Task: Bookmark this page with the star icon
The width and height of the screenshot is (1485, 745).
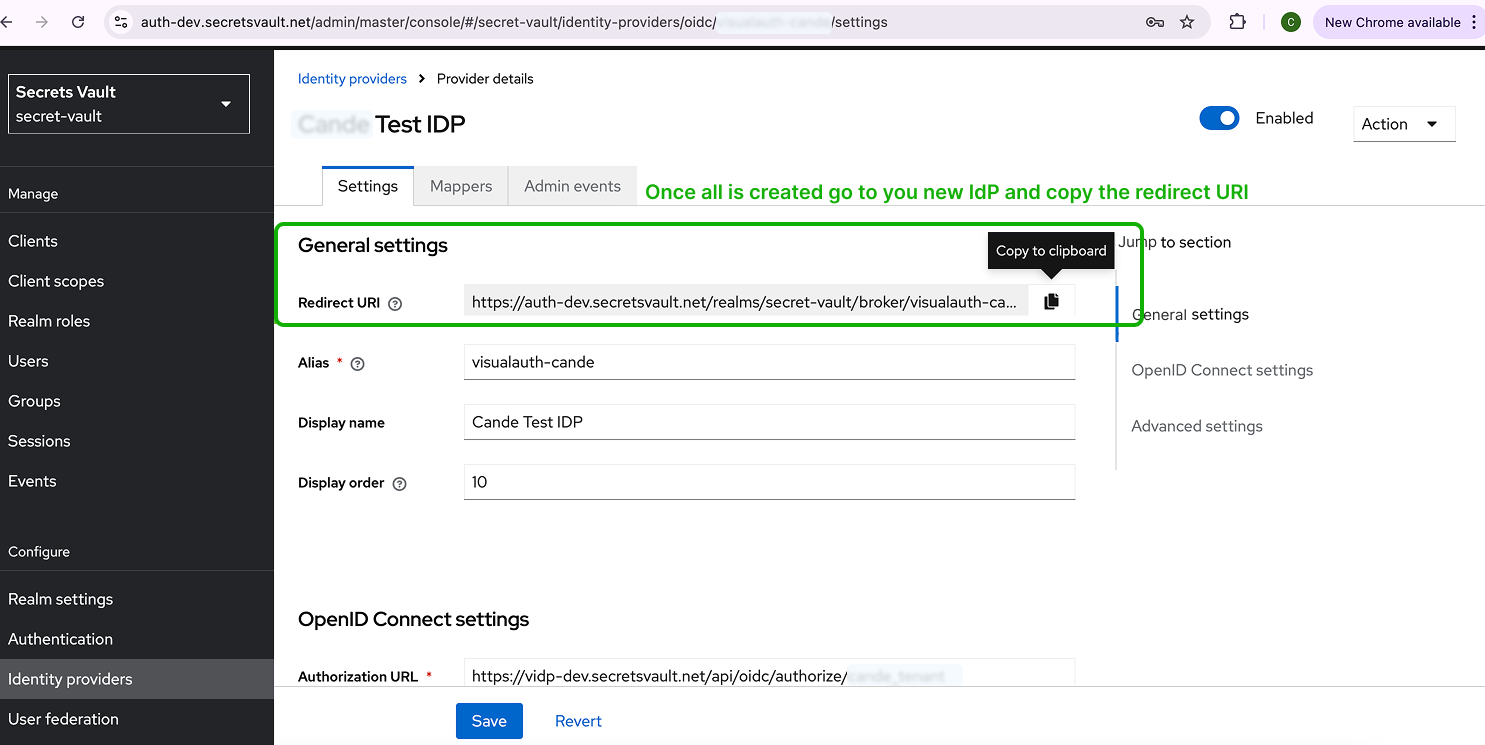Action: 1187,22
